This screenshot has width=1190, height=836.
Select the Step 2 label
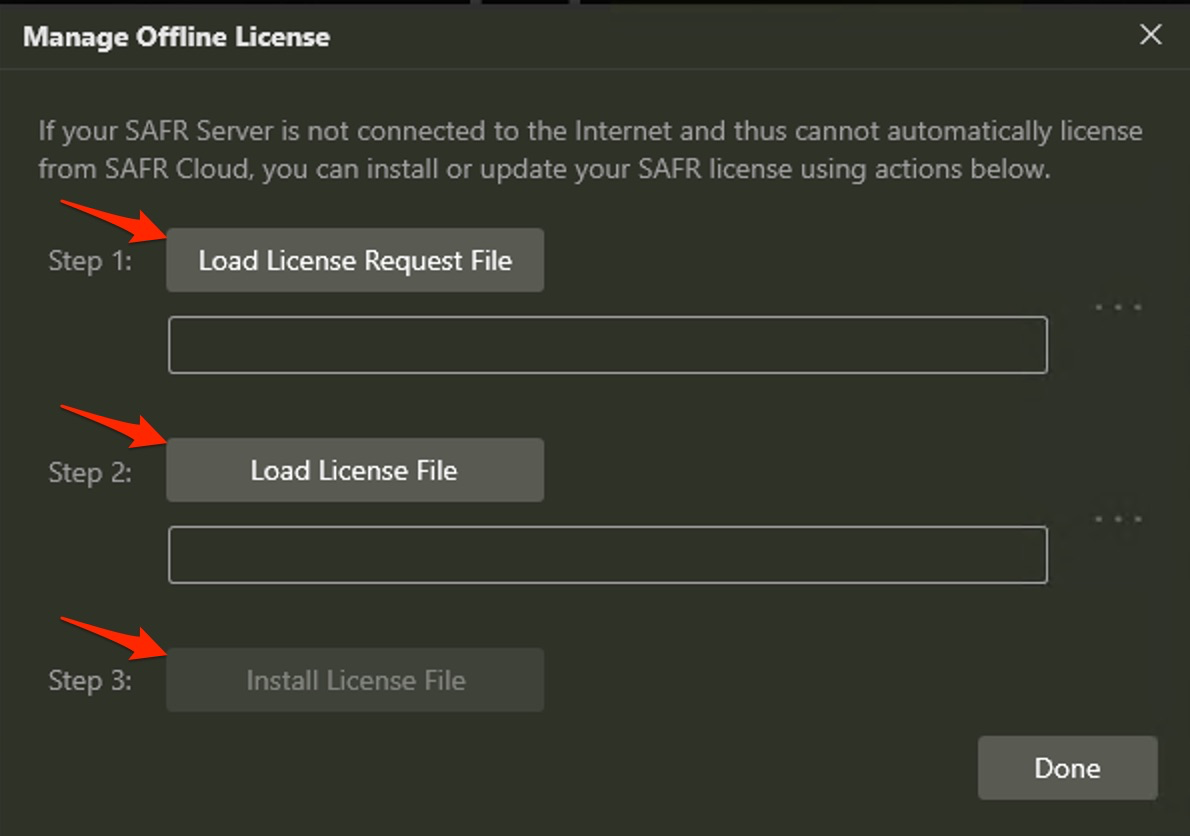(90, 472)
